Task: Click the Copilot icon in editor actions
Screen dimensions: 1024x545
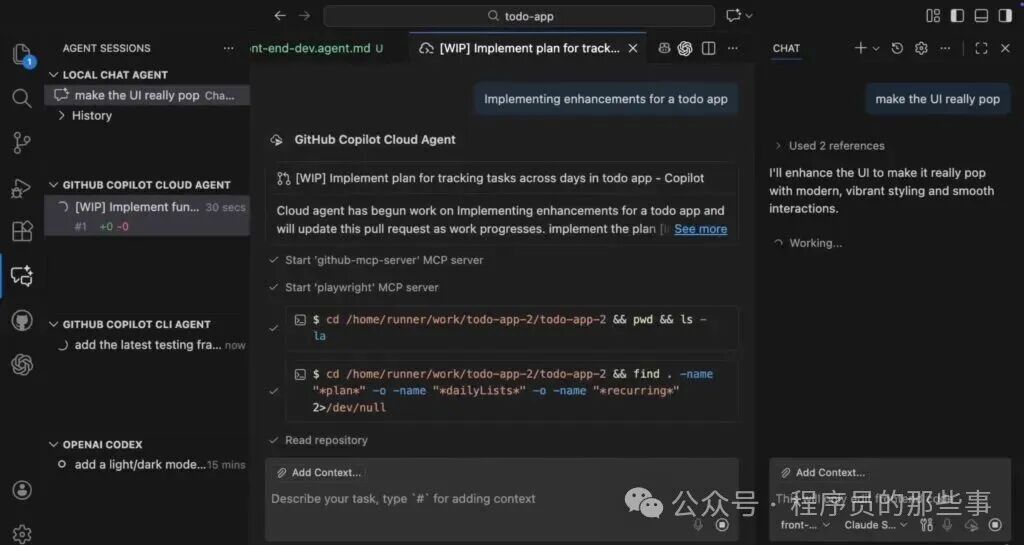Action: tap(664, 48)
